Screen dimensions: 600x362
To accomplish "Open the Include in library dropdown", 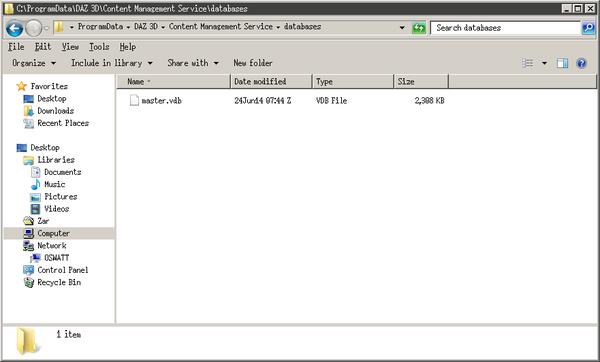I will tap(112, 63).
